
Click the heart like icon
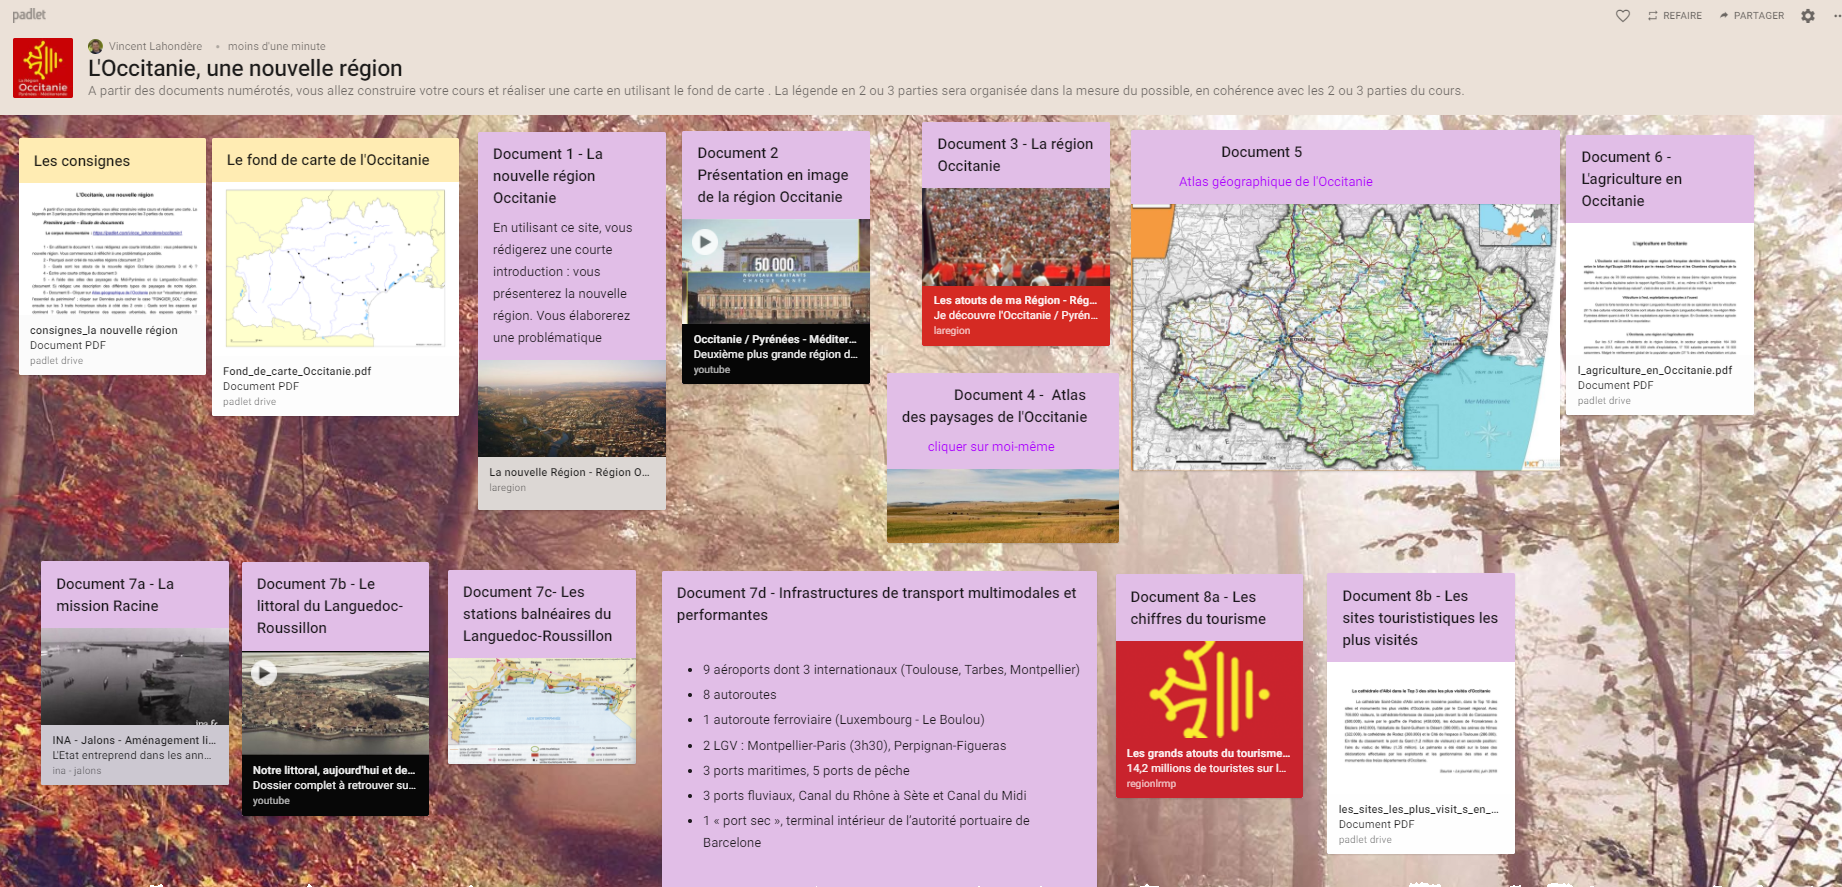click(x=1623, y=15)
